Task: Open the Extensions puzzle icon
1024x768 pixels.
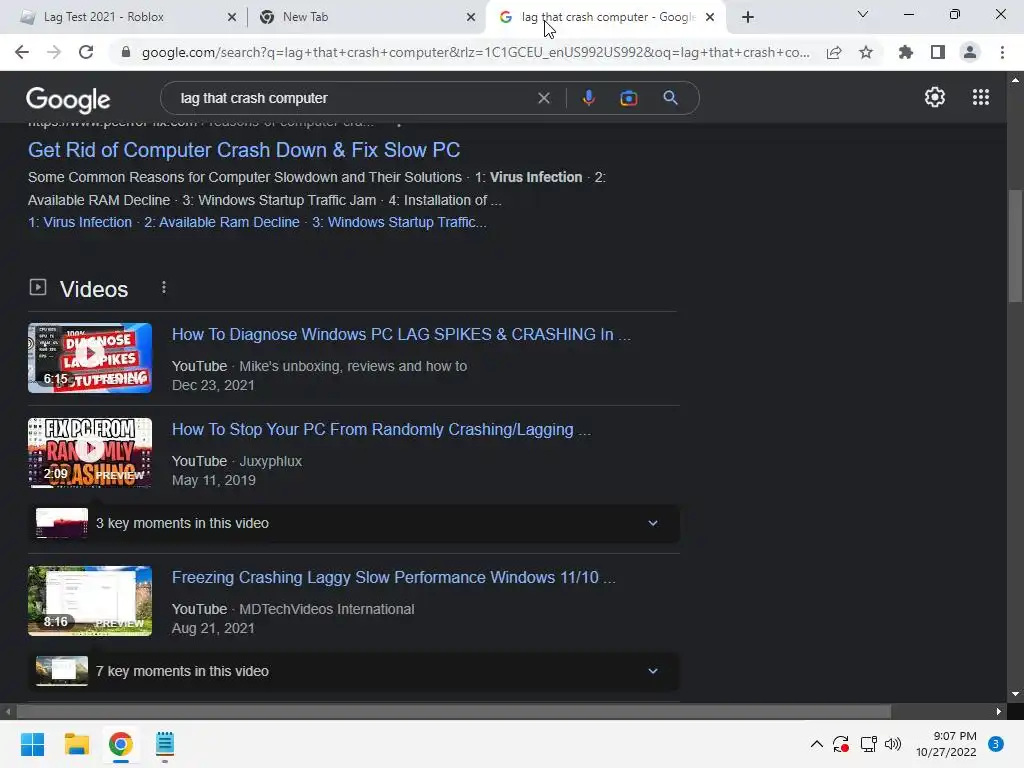Action: (x=906, y=52)
